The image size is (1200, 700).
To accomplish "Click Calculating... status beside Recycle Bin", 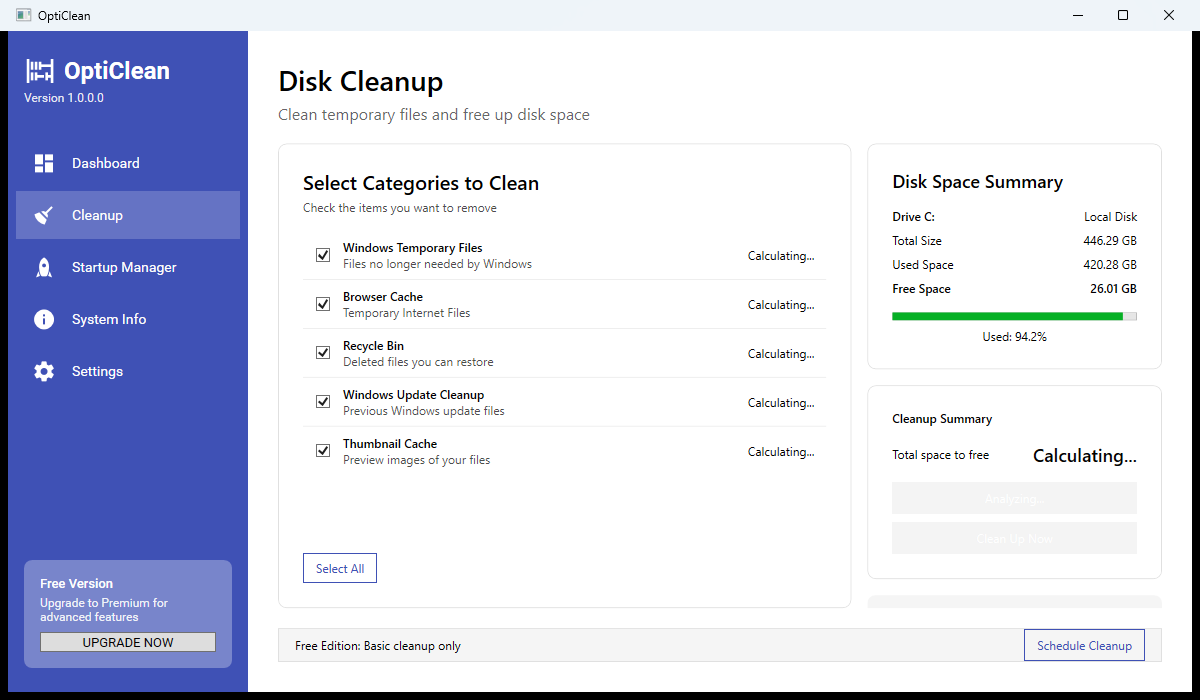I will 781,354.
